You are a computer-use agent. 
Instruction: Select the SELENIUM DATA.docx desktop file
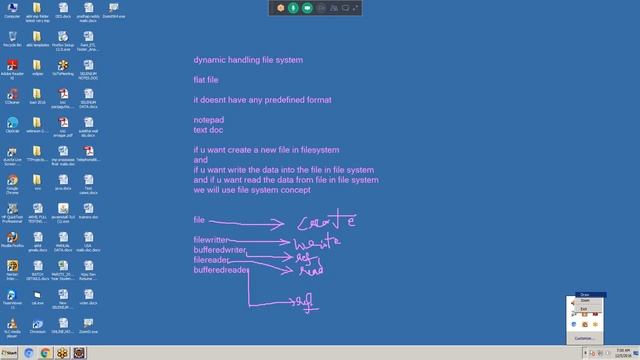tap(88, 98)
